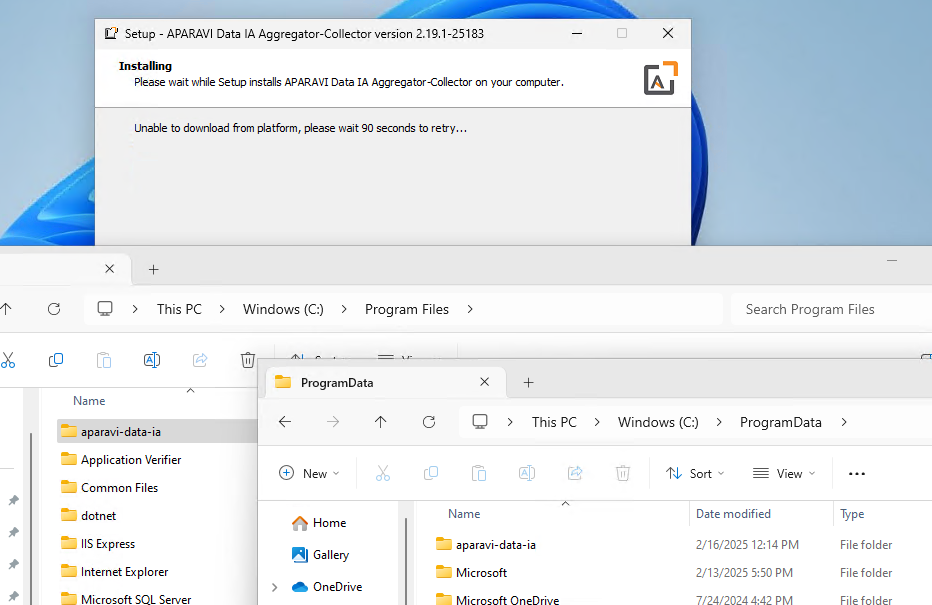Click Program Files breadcrumb segment
The height and width of the screenshot is (605, 932).
(407, 309)
